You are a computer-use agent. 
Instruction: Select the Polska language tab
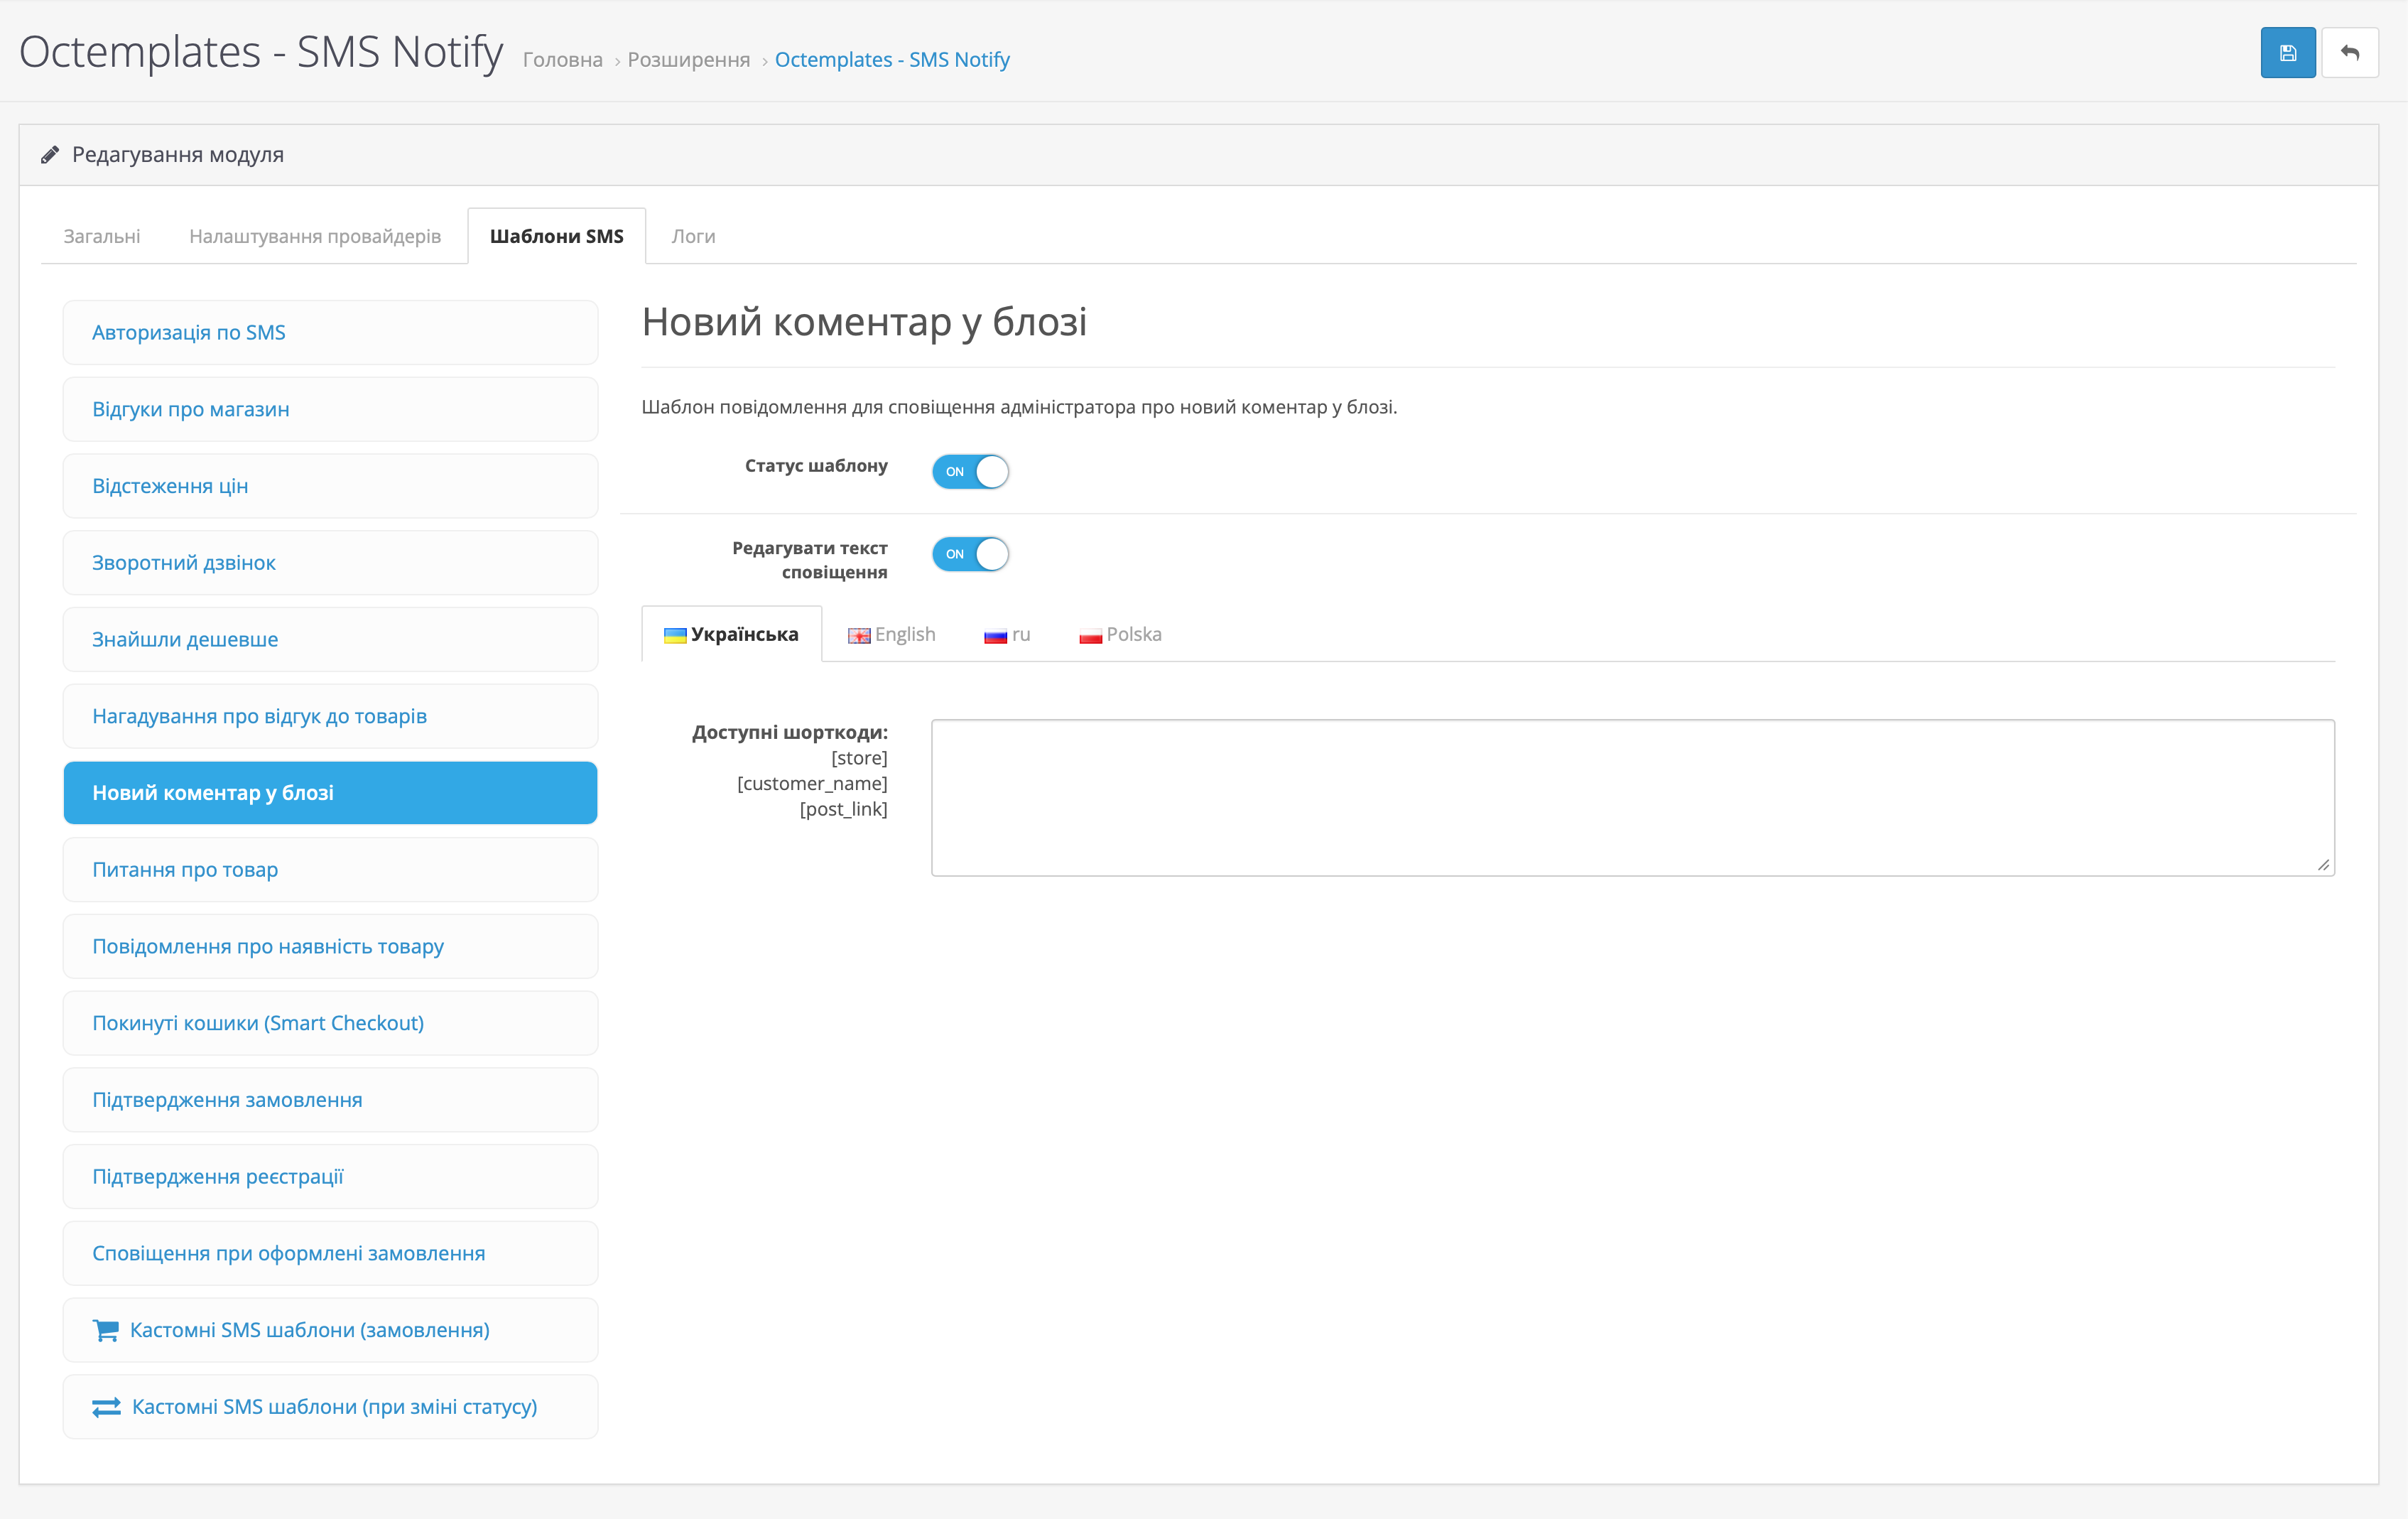tap(1133, 634)
